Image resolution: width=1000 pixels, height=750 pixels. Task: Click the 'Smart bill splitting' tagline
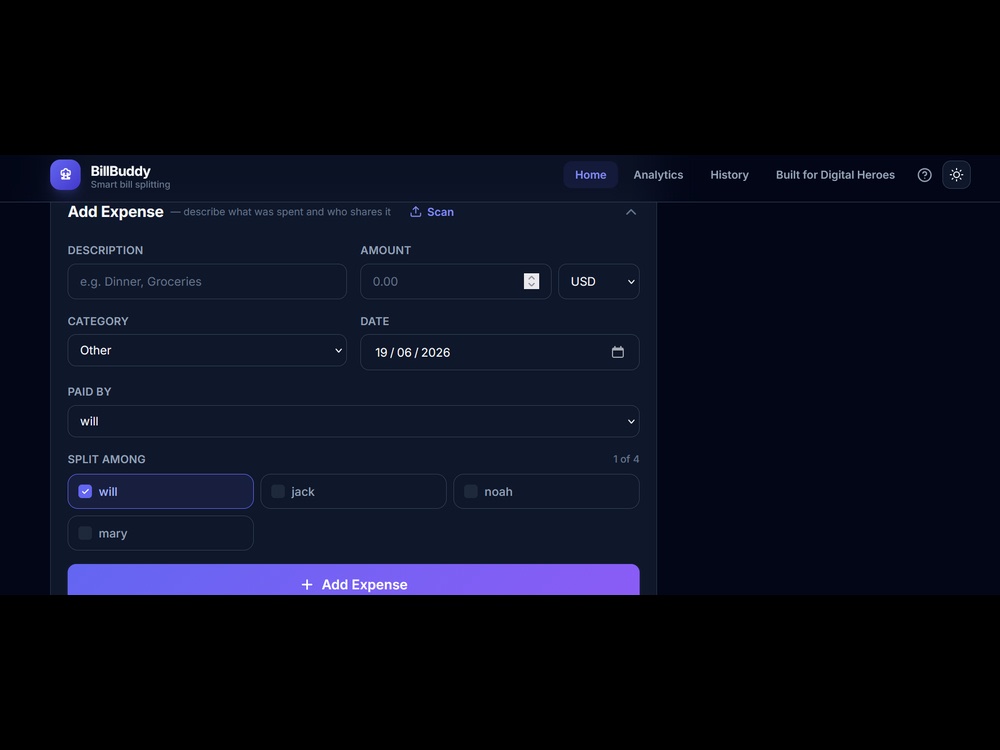click(130, 184)
